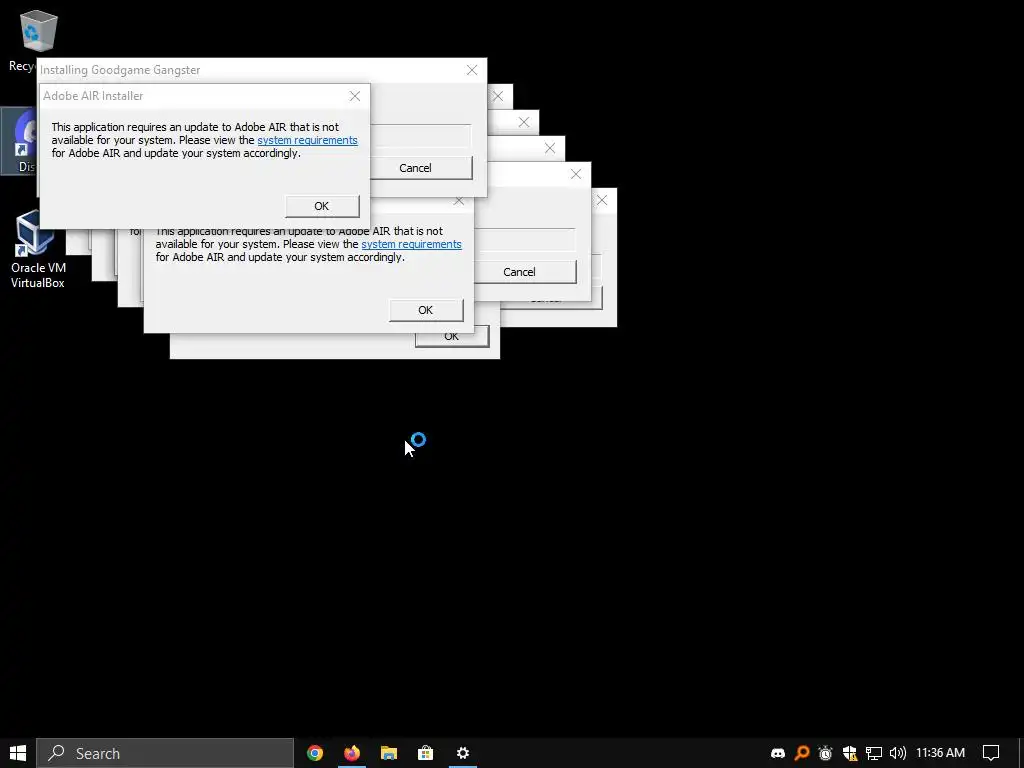This screenshot has width=1024, height=768.
Task: Click the partly hidden OK button at the bottom dialog
Action: tap(451, 338)
